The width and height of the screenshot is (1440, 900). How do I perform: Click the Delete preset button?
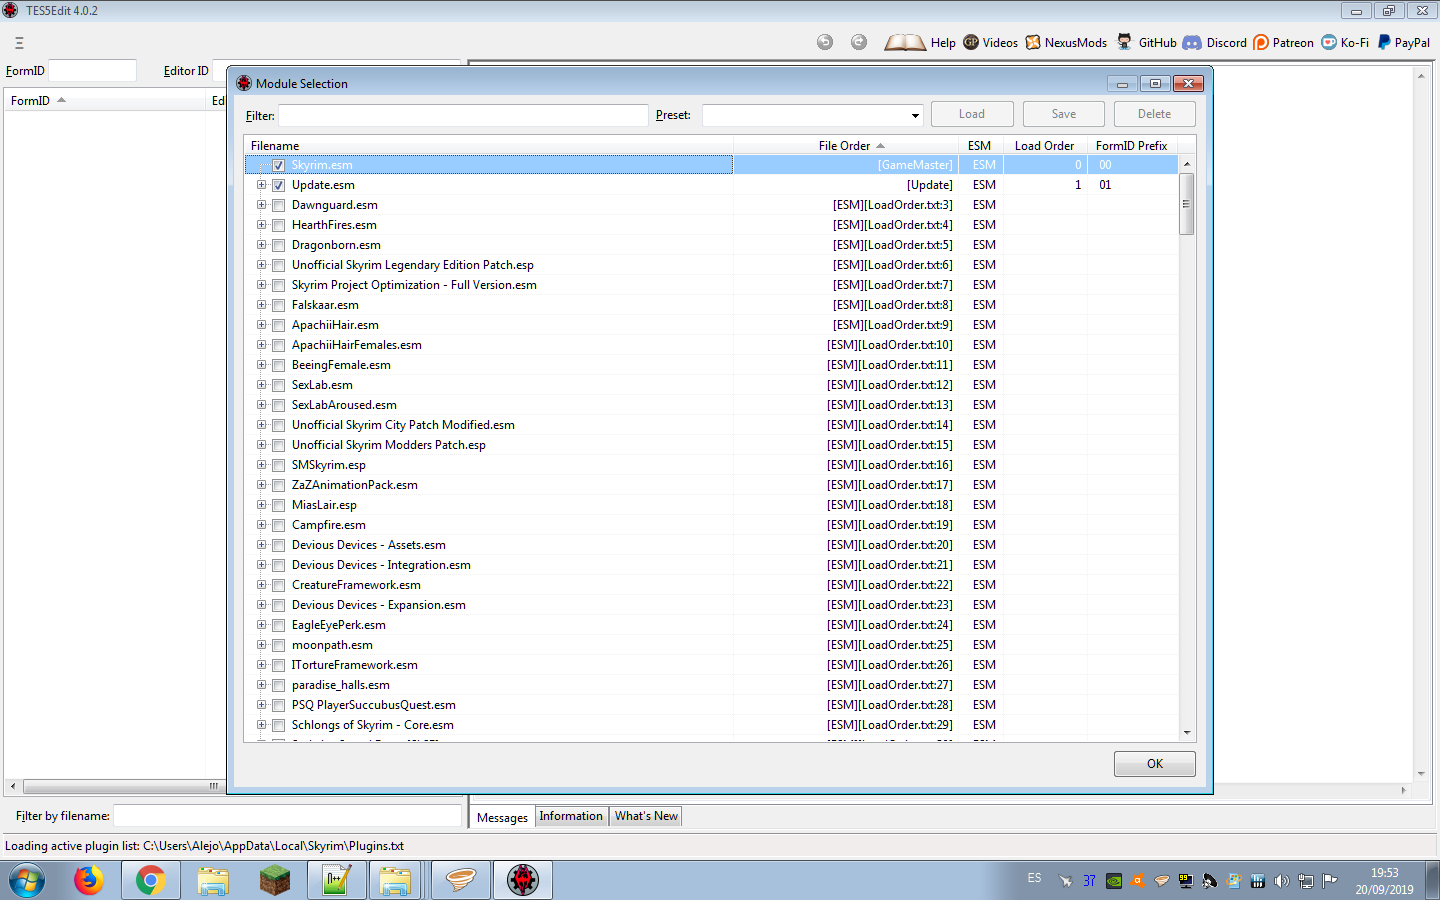click(x=1155, y=114)
